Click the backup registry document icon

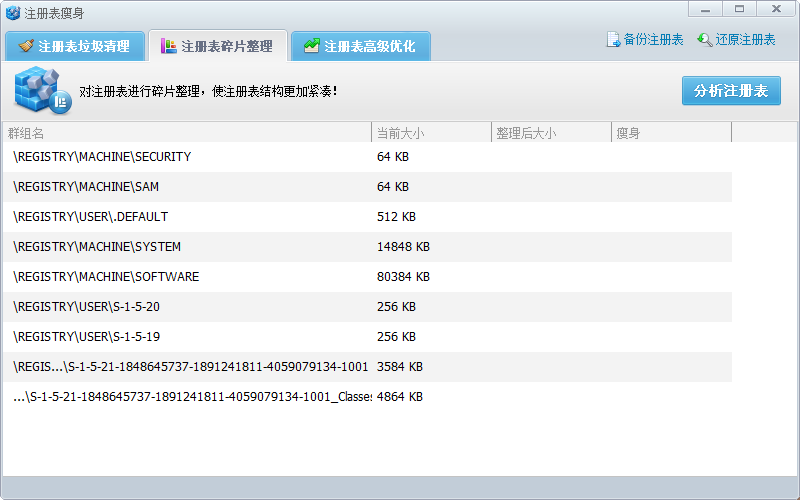click(x=613, y=40)
